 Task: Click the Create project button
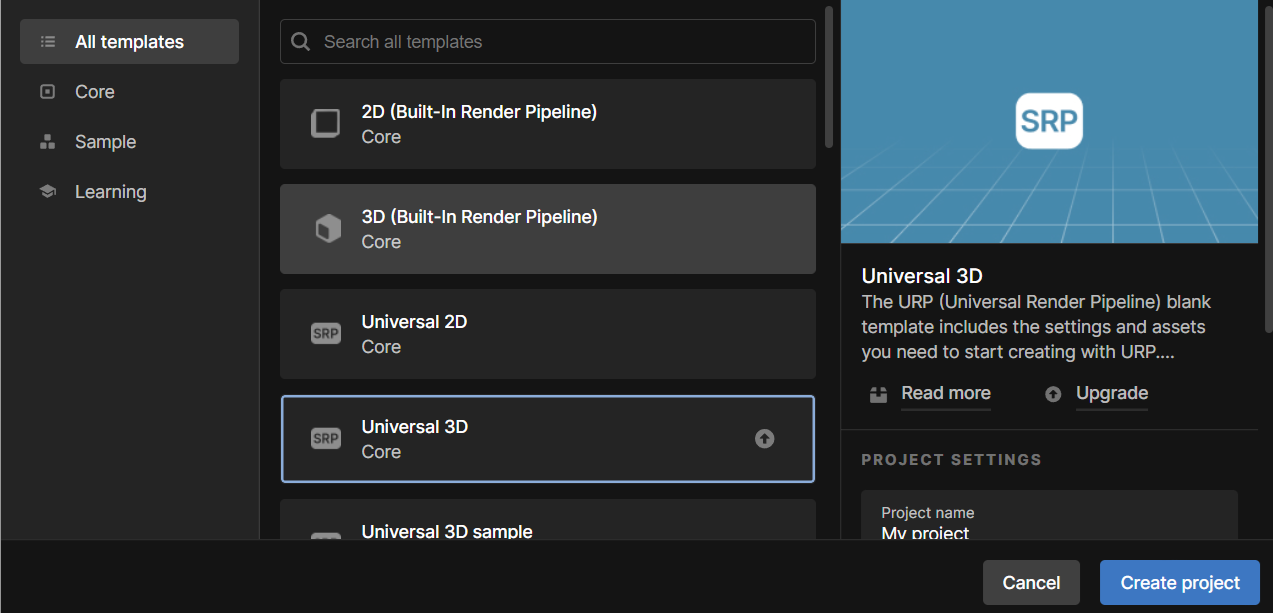1180,582
